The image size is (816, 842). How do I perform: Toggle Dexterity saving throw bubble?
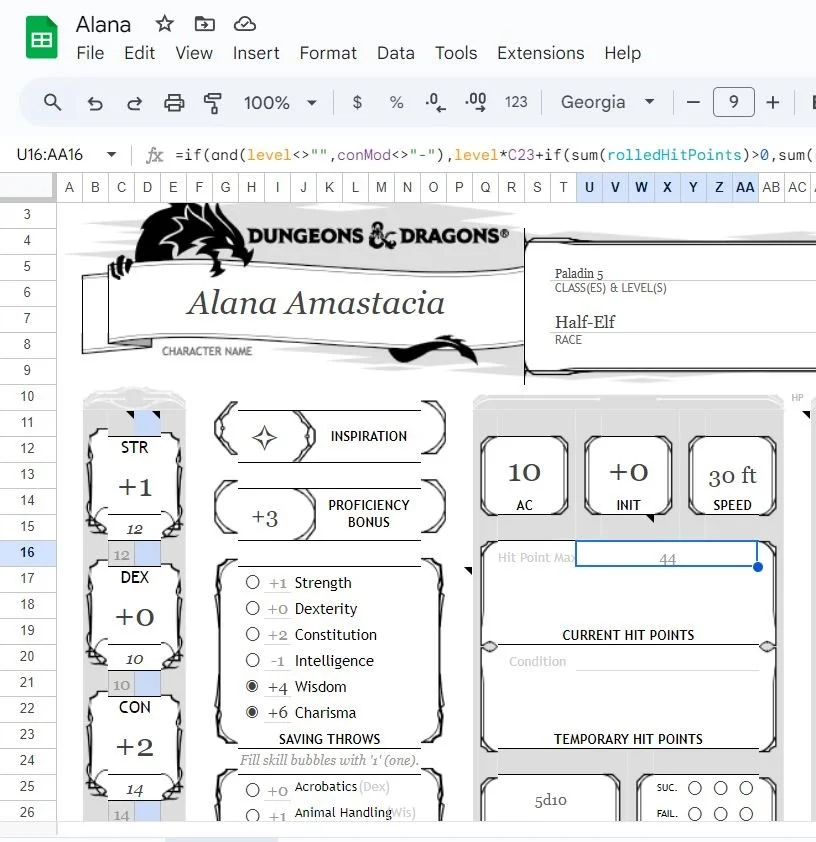[252, 608]
